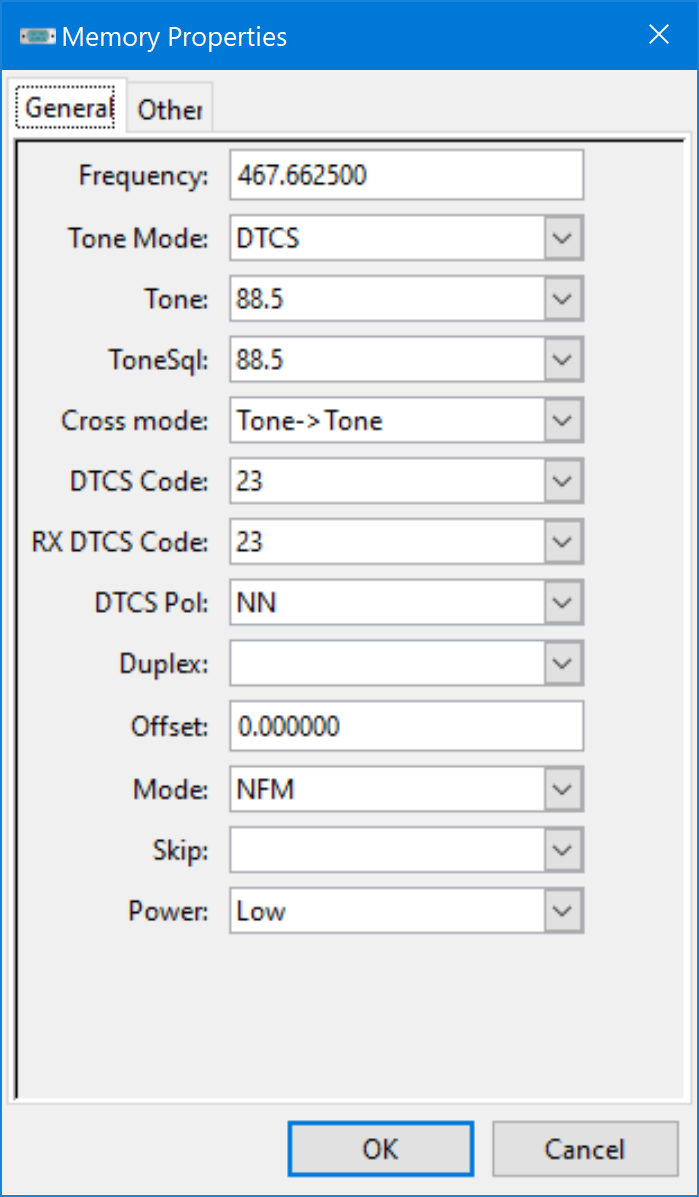Open the Tone Mode dropdown
The height and width of the screenshot is (1197, 699).
[x=564, y=238]
